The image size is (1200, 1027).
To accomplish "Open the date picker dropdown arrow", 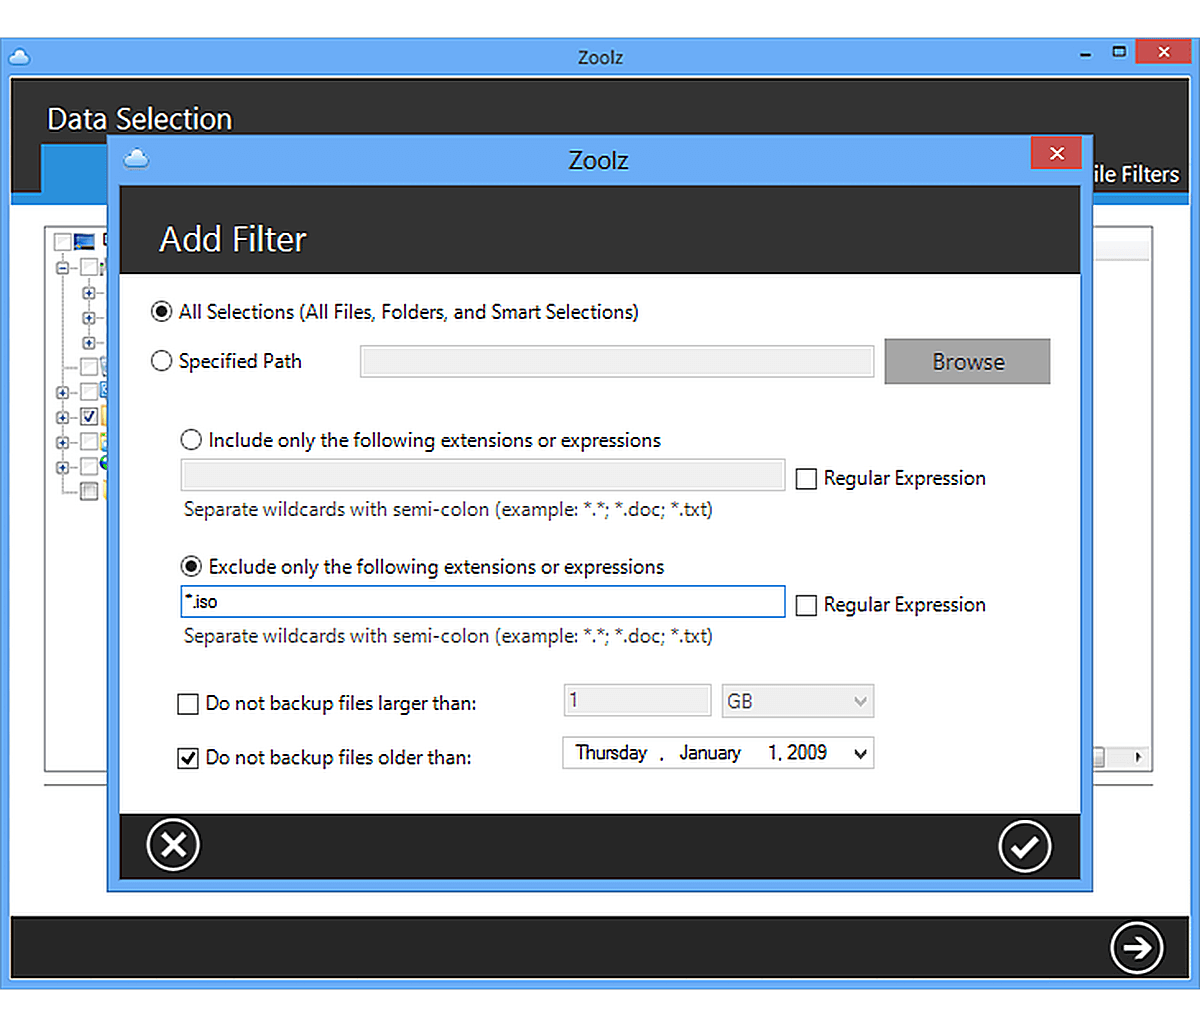I will coord(860,754).
